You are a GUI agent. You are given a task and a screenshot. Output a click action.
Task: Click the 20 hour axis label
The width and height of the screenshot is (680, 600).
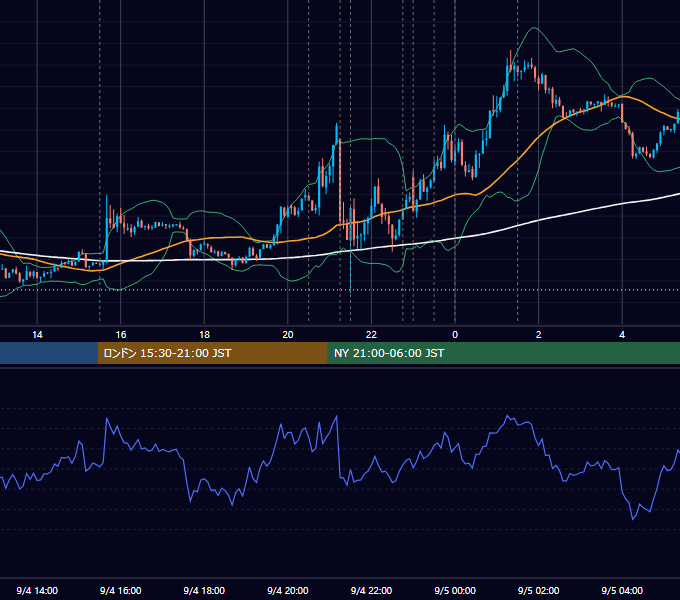coord(288,335)
